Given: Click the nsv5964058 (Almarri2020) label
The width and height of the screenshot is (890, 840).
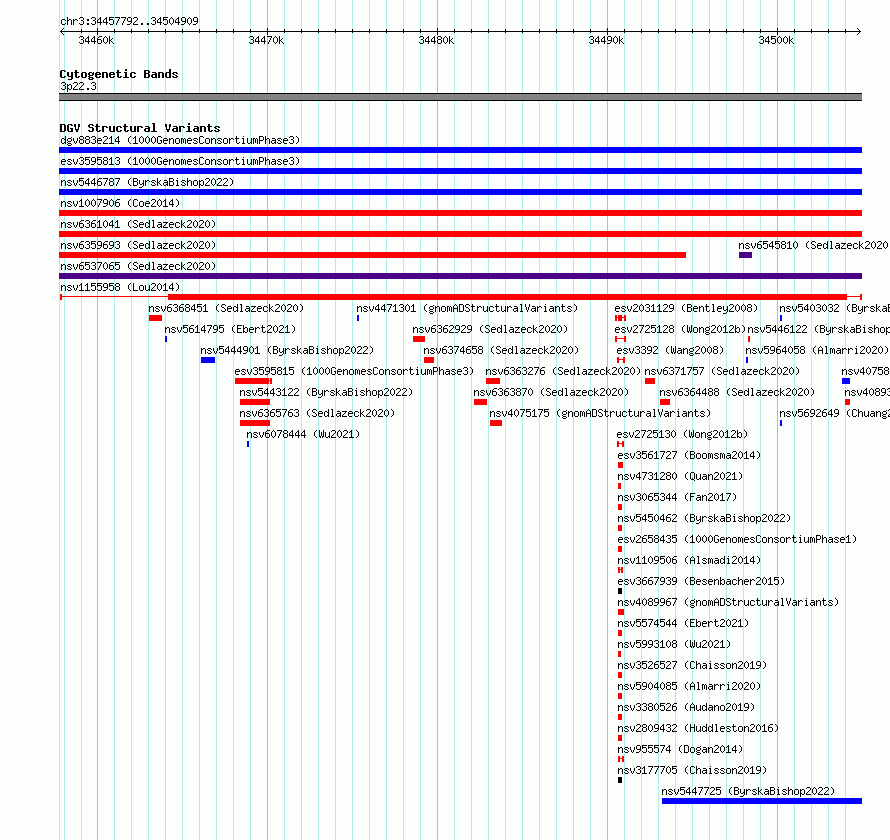Looking at the screenshot, I should [817, 350].
